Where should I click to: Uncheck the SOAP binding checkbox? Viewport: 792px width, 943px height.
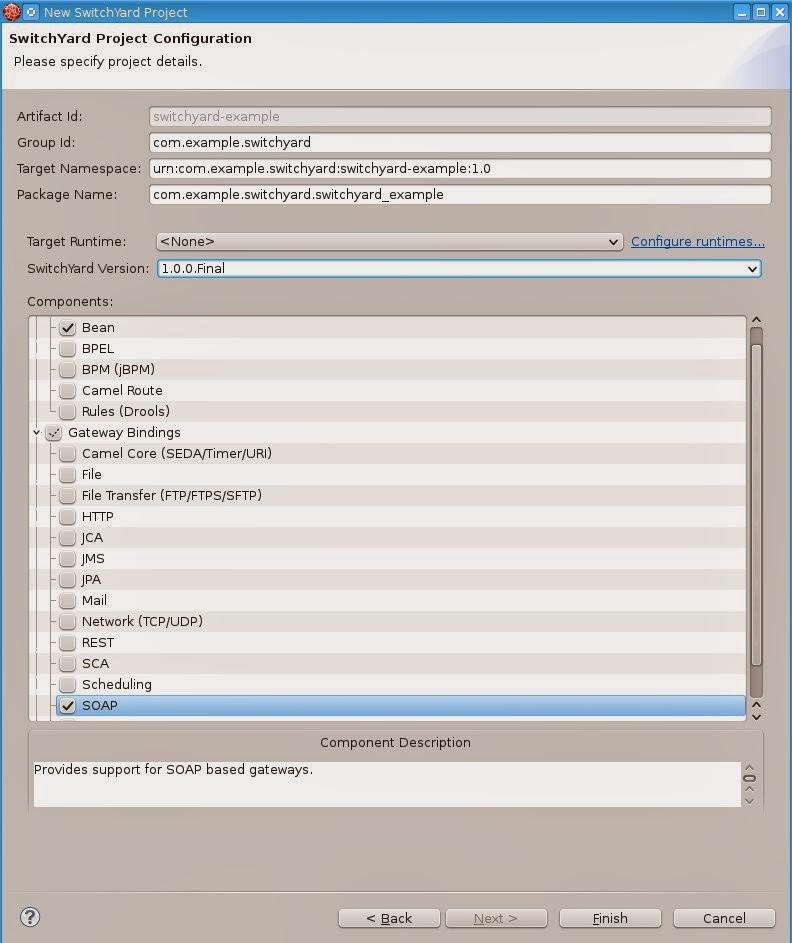pos(67,705)
